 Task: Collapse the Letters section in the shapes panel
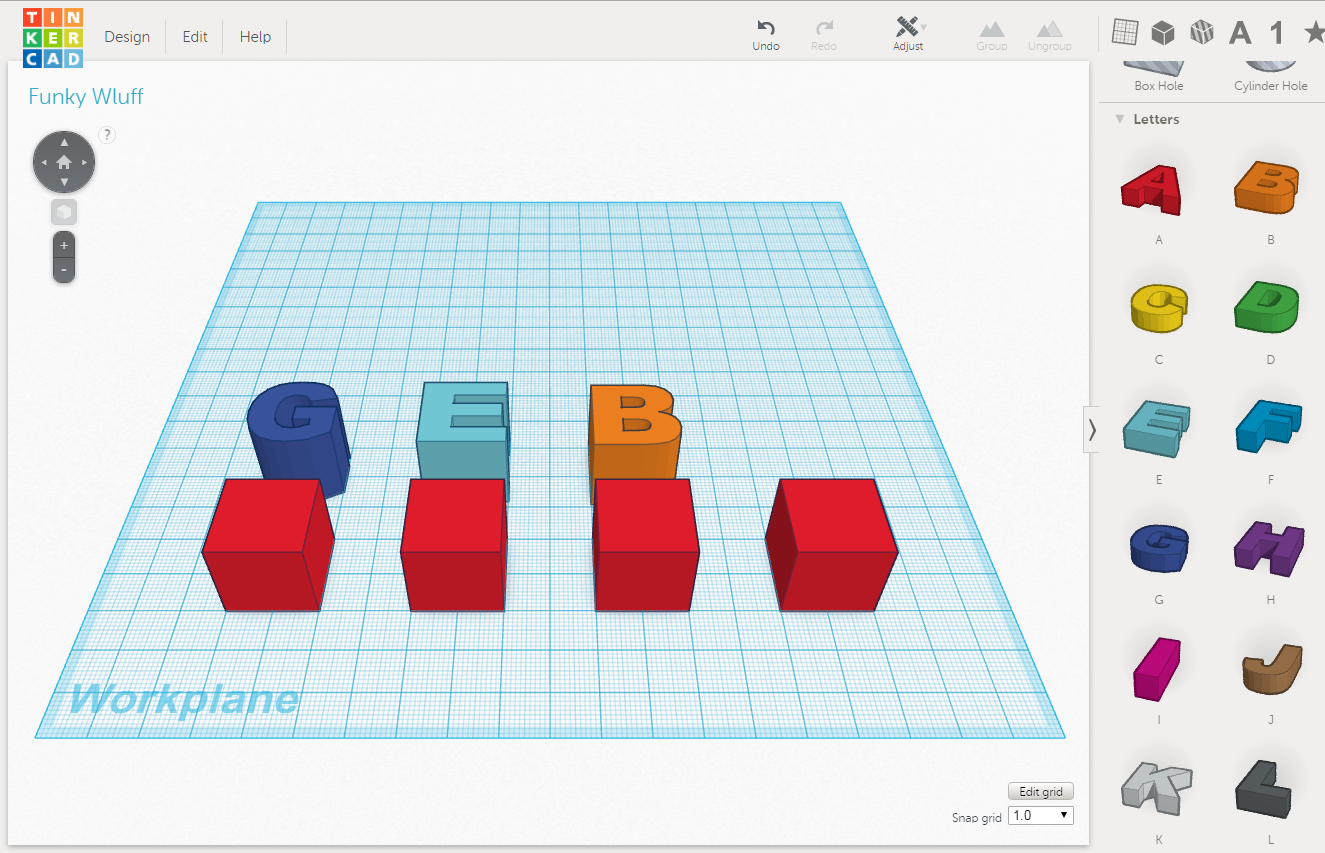pos(1119,118)
